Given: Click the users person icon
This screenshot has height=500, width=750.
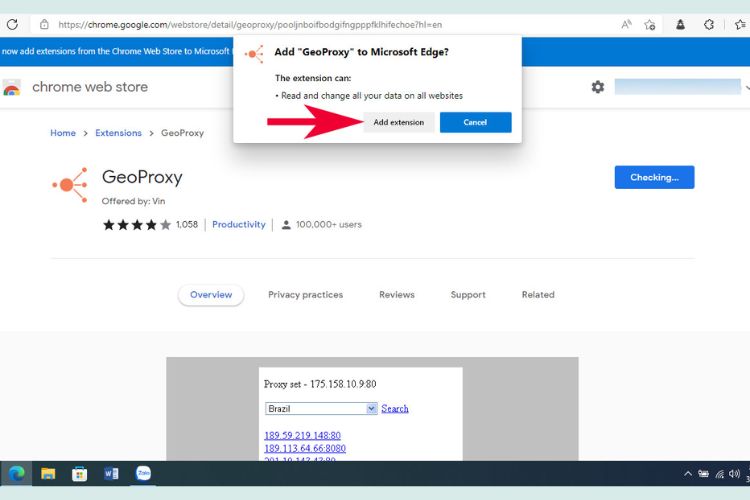Looking at the screenshot, I should click(286, 224).
